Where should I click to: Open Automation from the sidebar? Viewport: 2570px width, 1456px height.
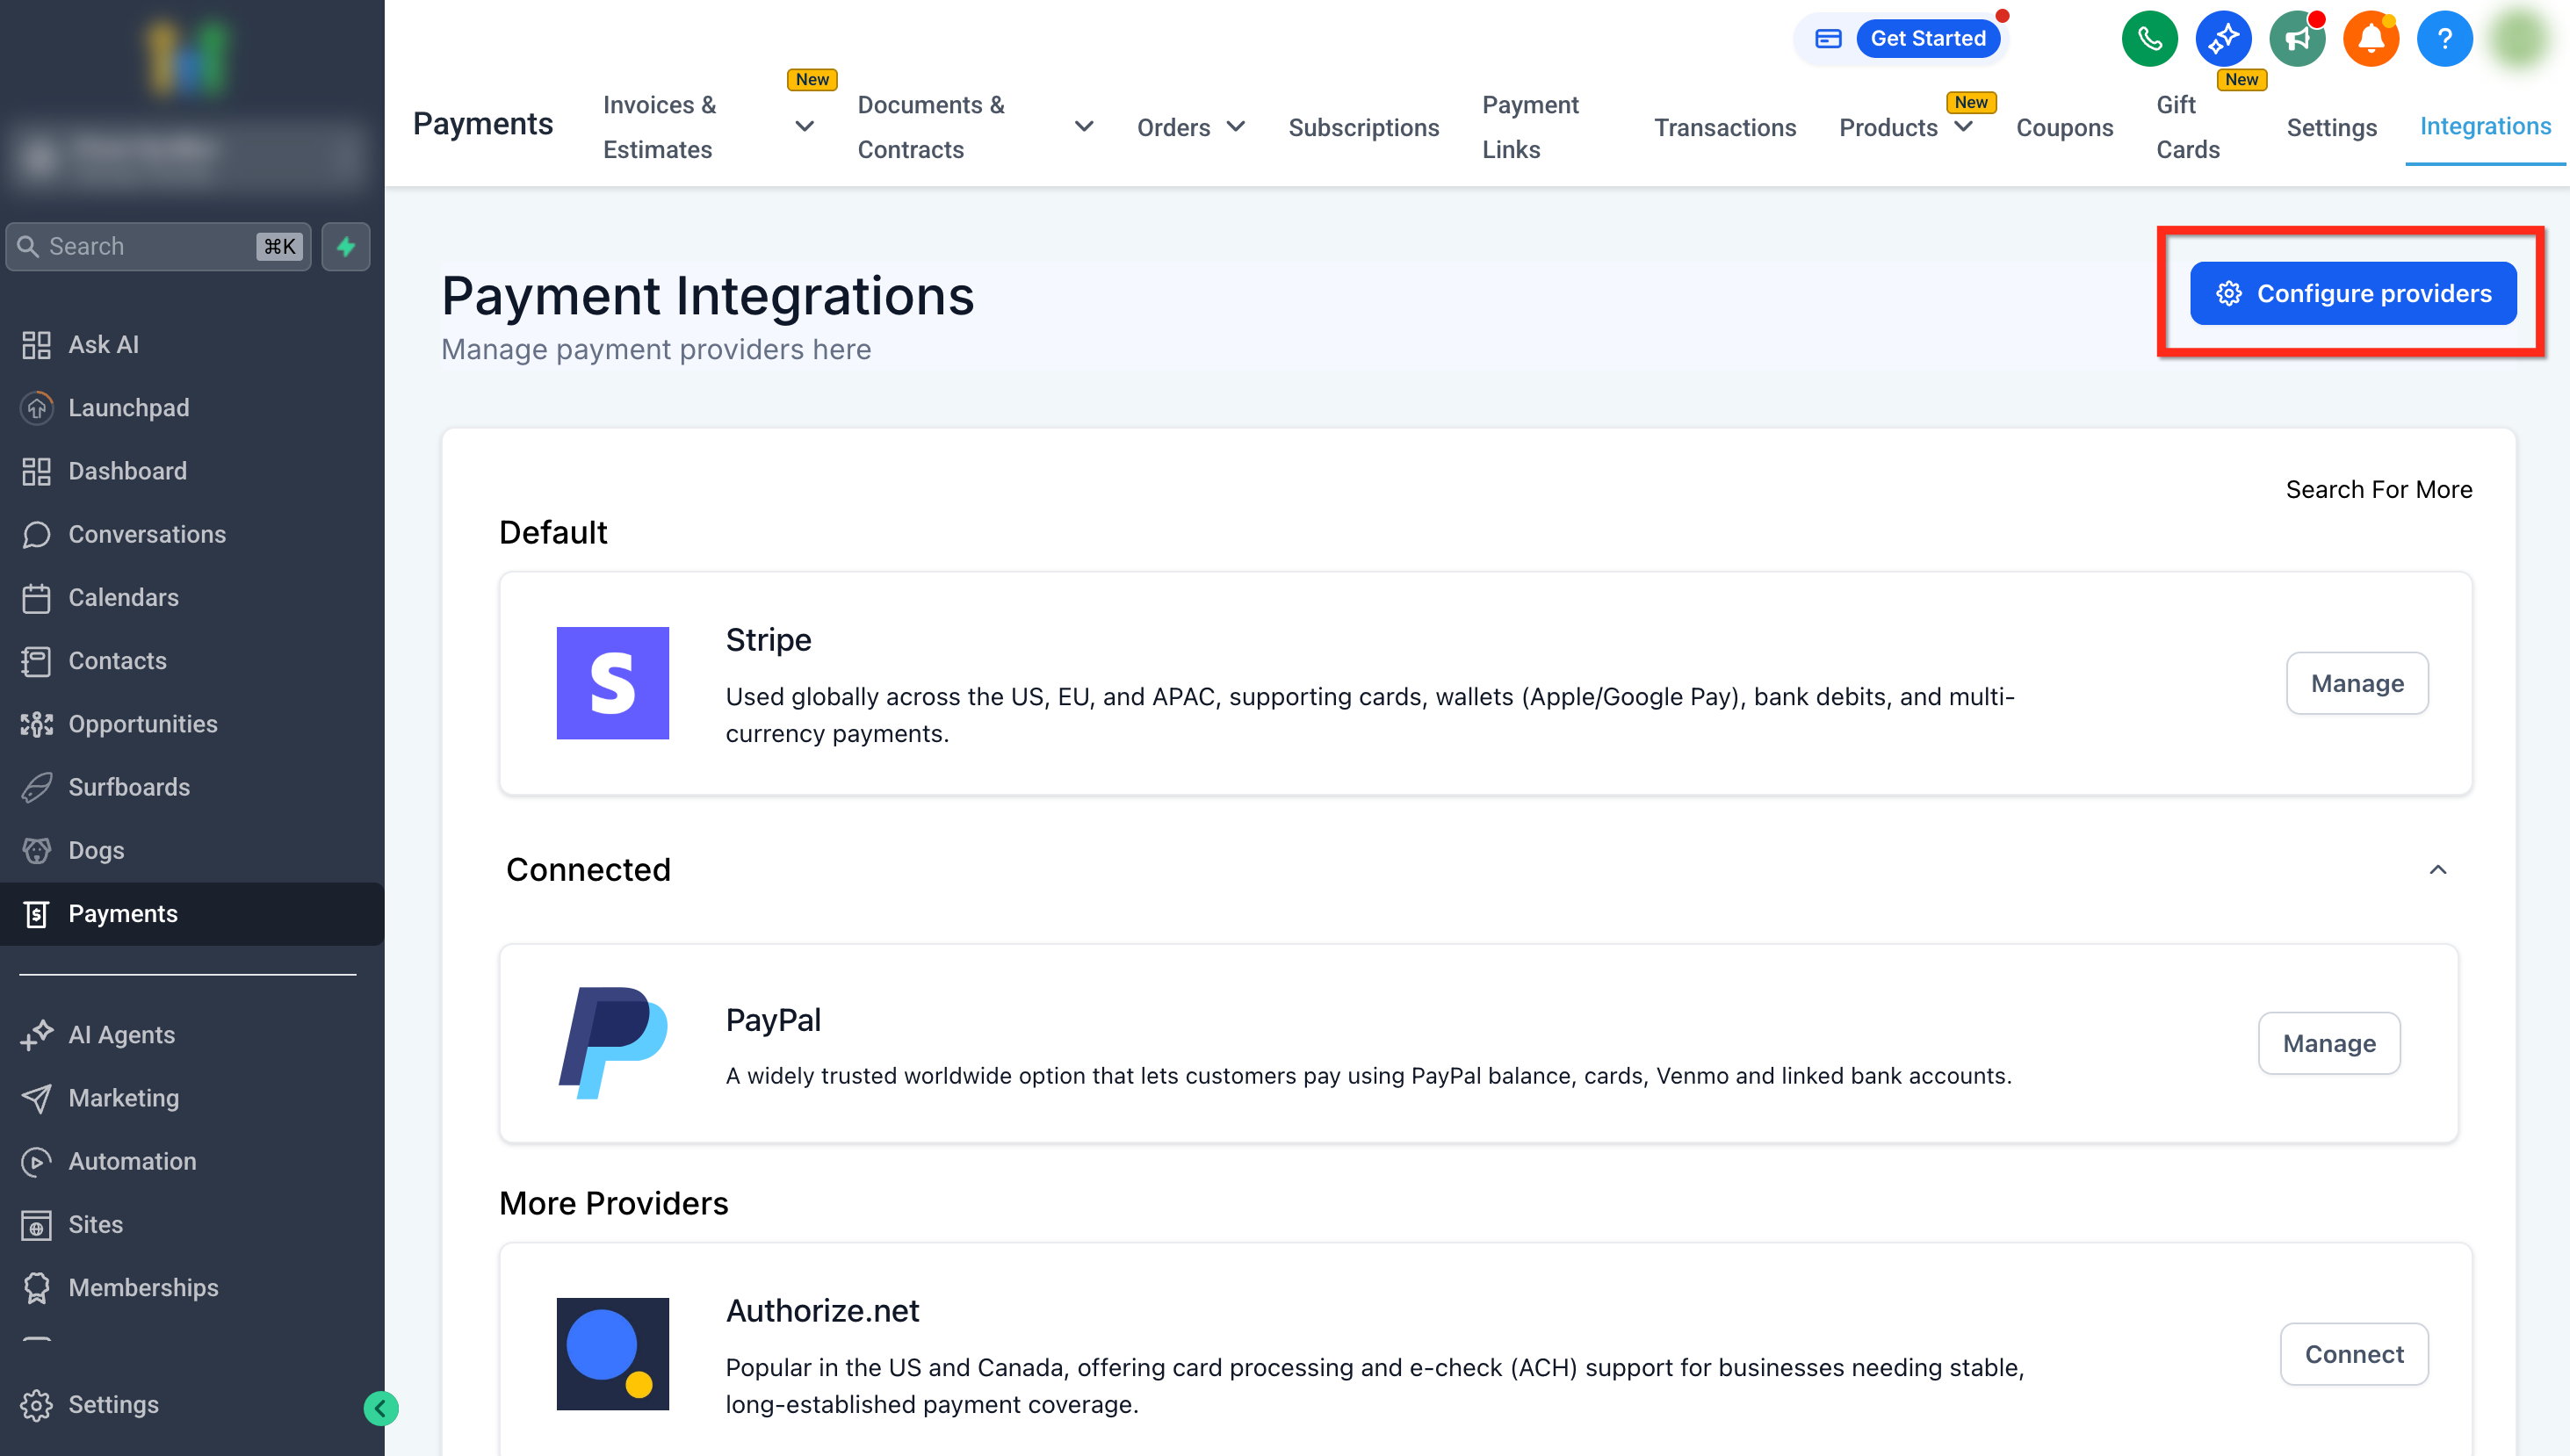click(x=132, y=1160)
